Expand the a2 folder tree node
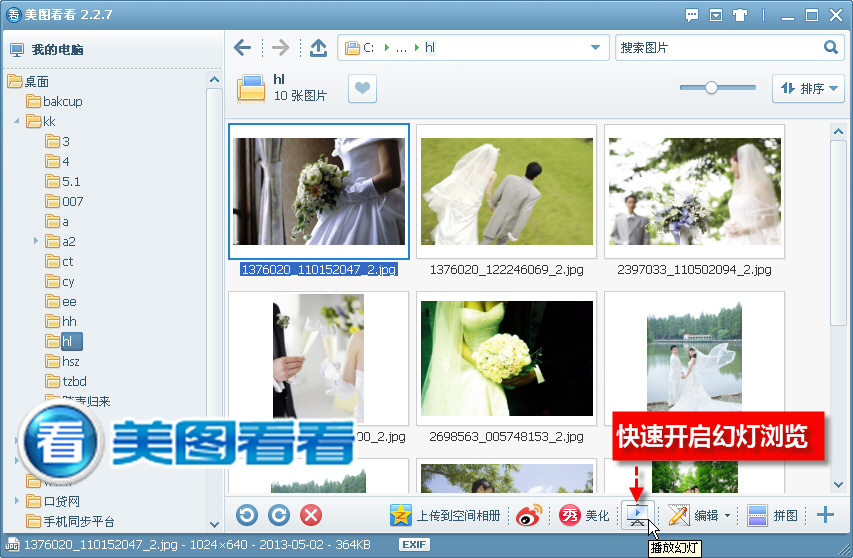 pyautogui.click(x=36, y=240)
